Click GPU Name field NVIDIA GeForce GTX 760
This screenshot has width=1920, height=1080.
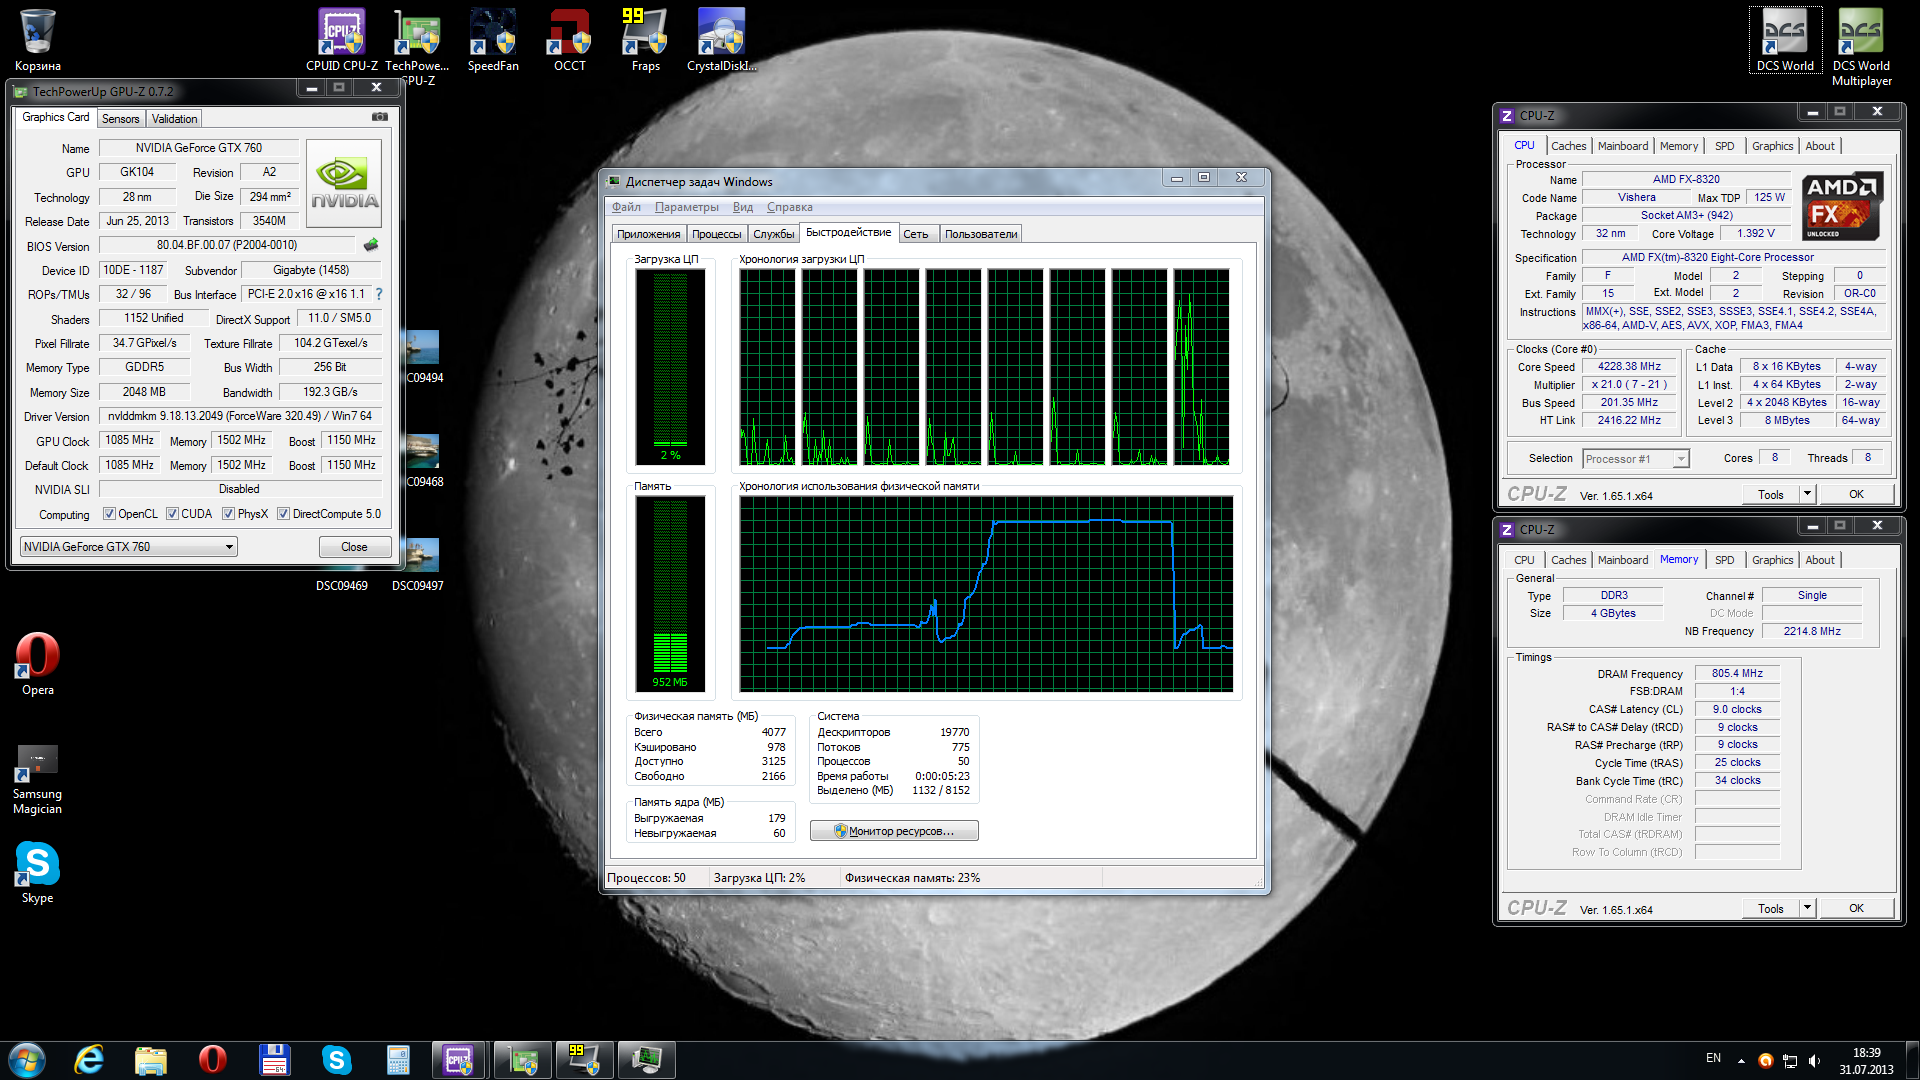[198, 148]
